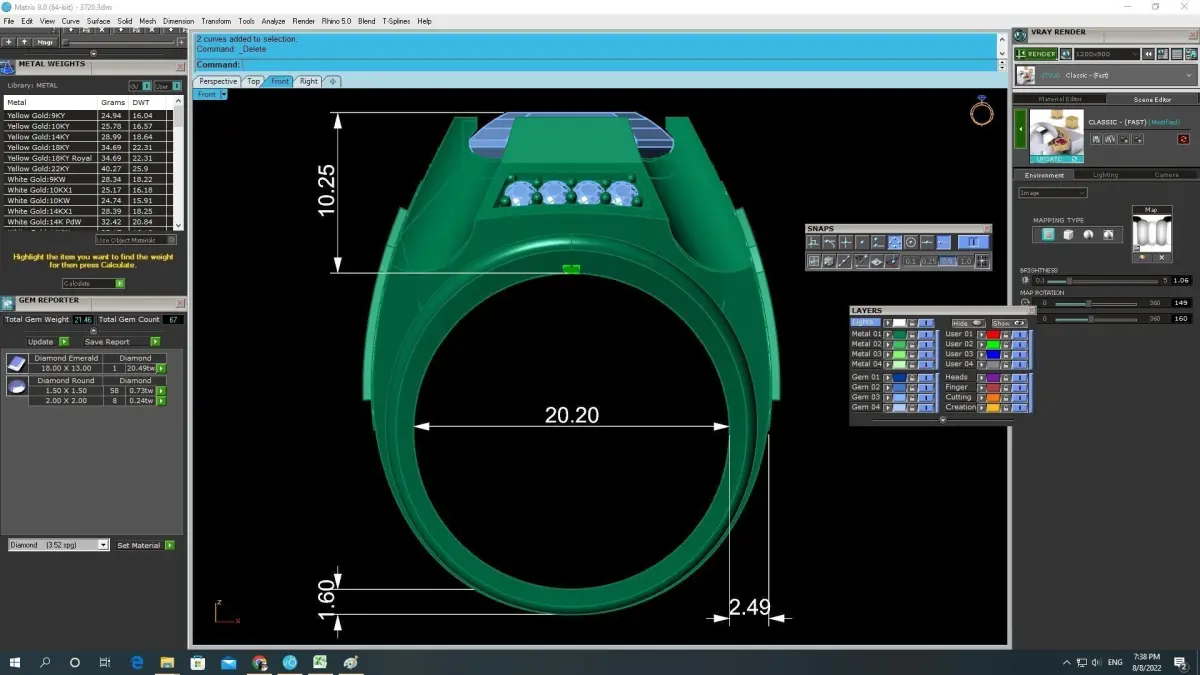Open the Front viewport title dropdown arrow
The width and height of the screenshot is (1200, 675).
pyautogui.click(x=224, y=94)
